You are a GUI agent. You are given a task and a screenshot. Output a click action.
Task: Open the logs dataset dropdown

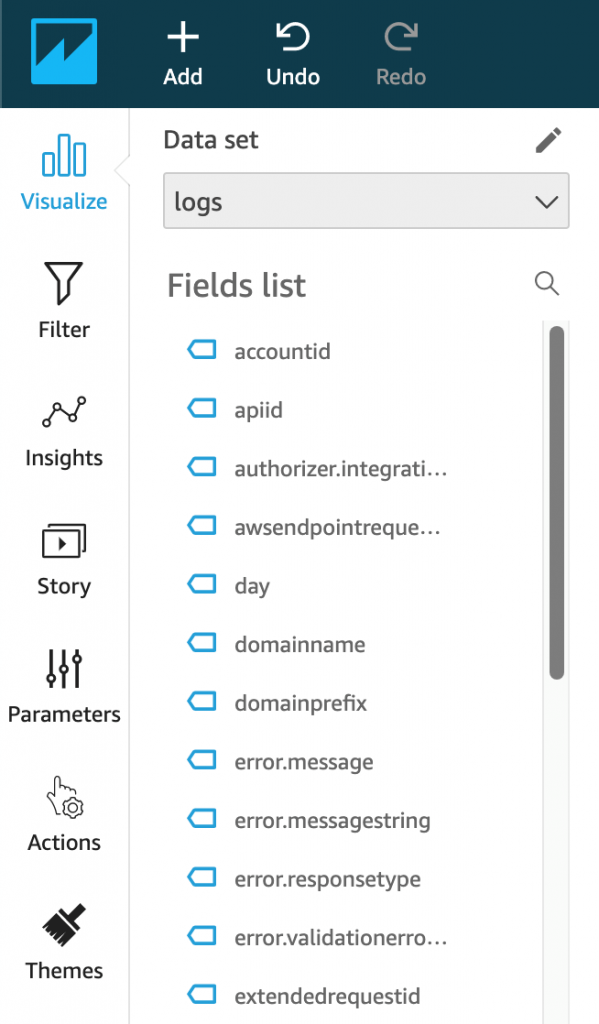(366, 201)
